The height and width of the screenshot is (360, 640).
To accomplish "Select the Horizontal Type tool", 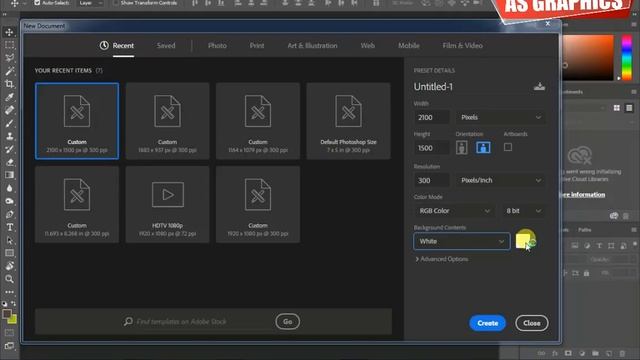I will pos(9,227).
